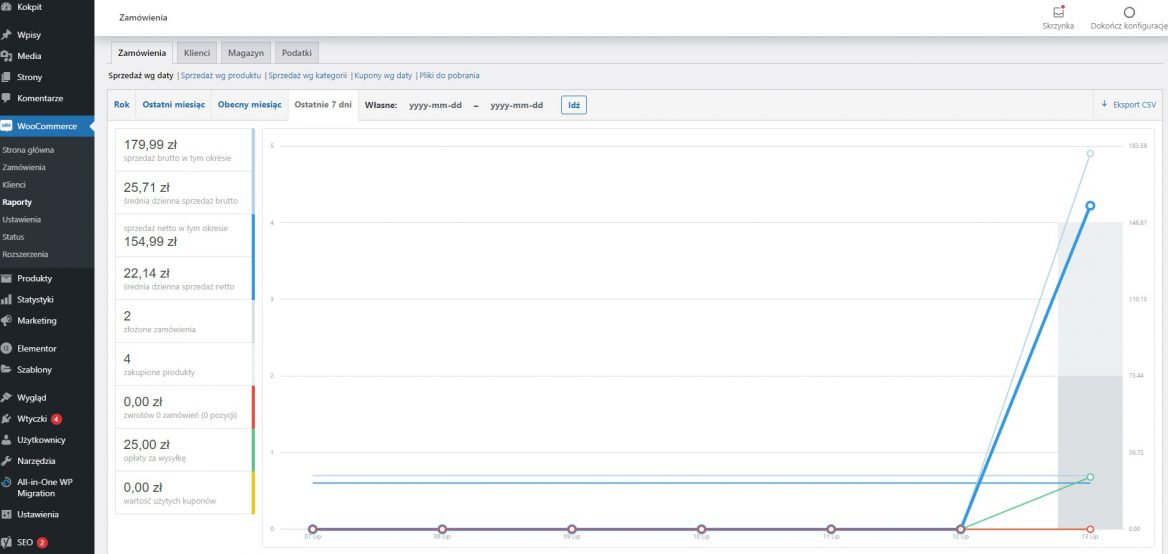
Task: Click the Marketing megaphone icon
Action: (6, 321)
